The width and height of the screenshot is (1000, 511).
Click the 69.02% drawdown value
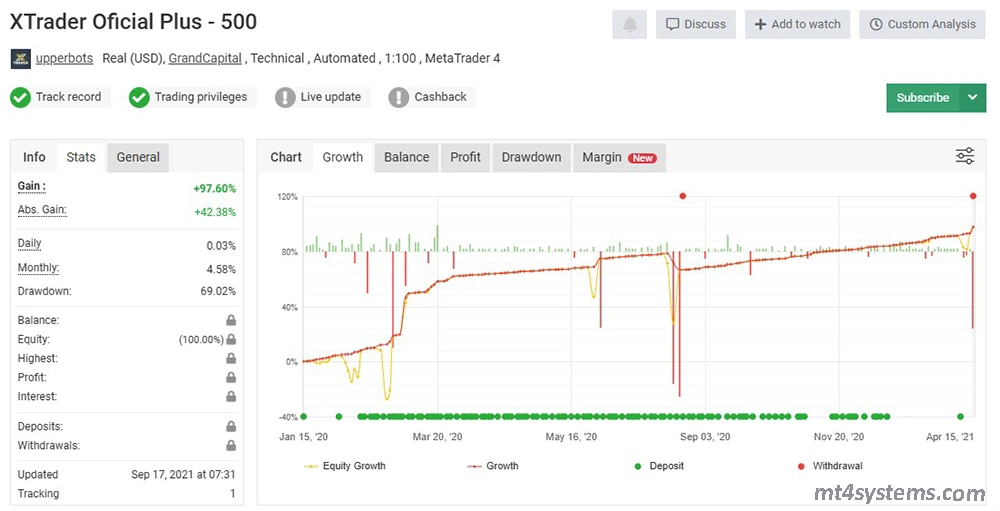click(218, 291)
